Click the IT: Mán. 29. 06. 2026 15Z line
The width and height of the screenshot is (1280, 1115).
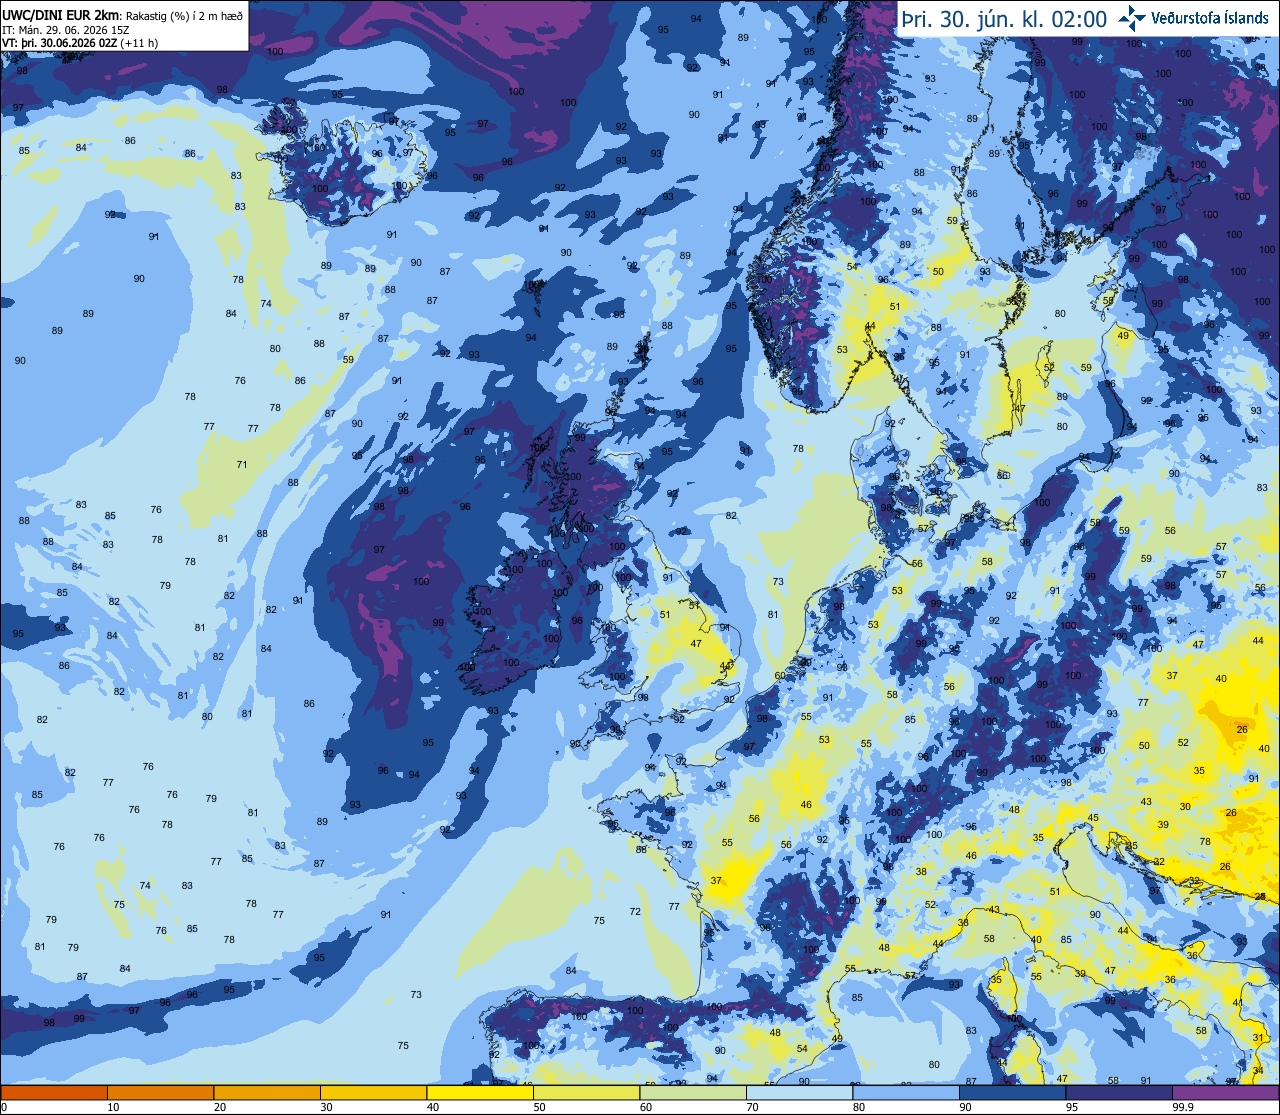66,29
